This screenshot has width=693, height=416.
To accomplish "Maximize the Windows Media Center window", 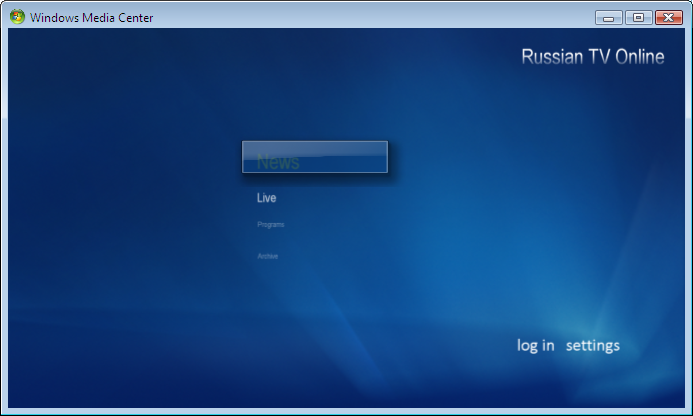I will tap(638, 18).
